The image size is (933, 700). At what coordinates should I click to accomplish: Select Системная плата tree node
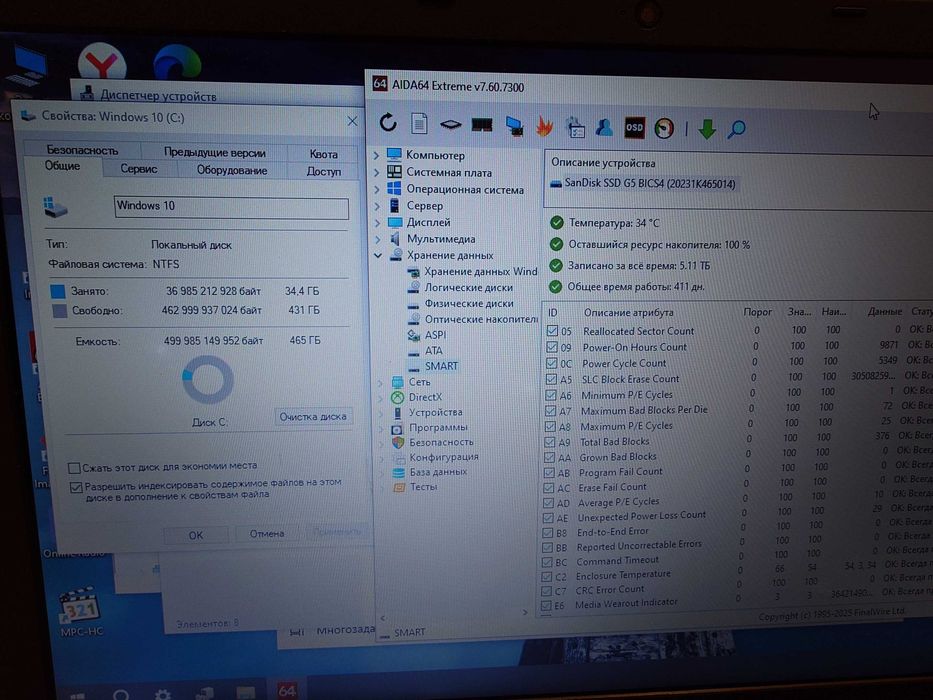pyautogui.click(x=449, y=172)
